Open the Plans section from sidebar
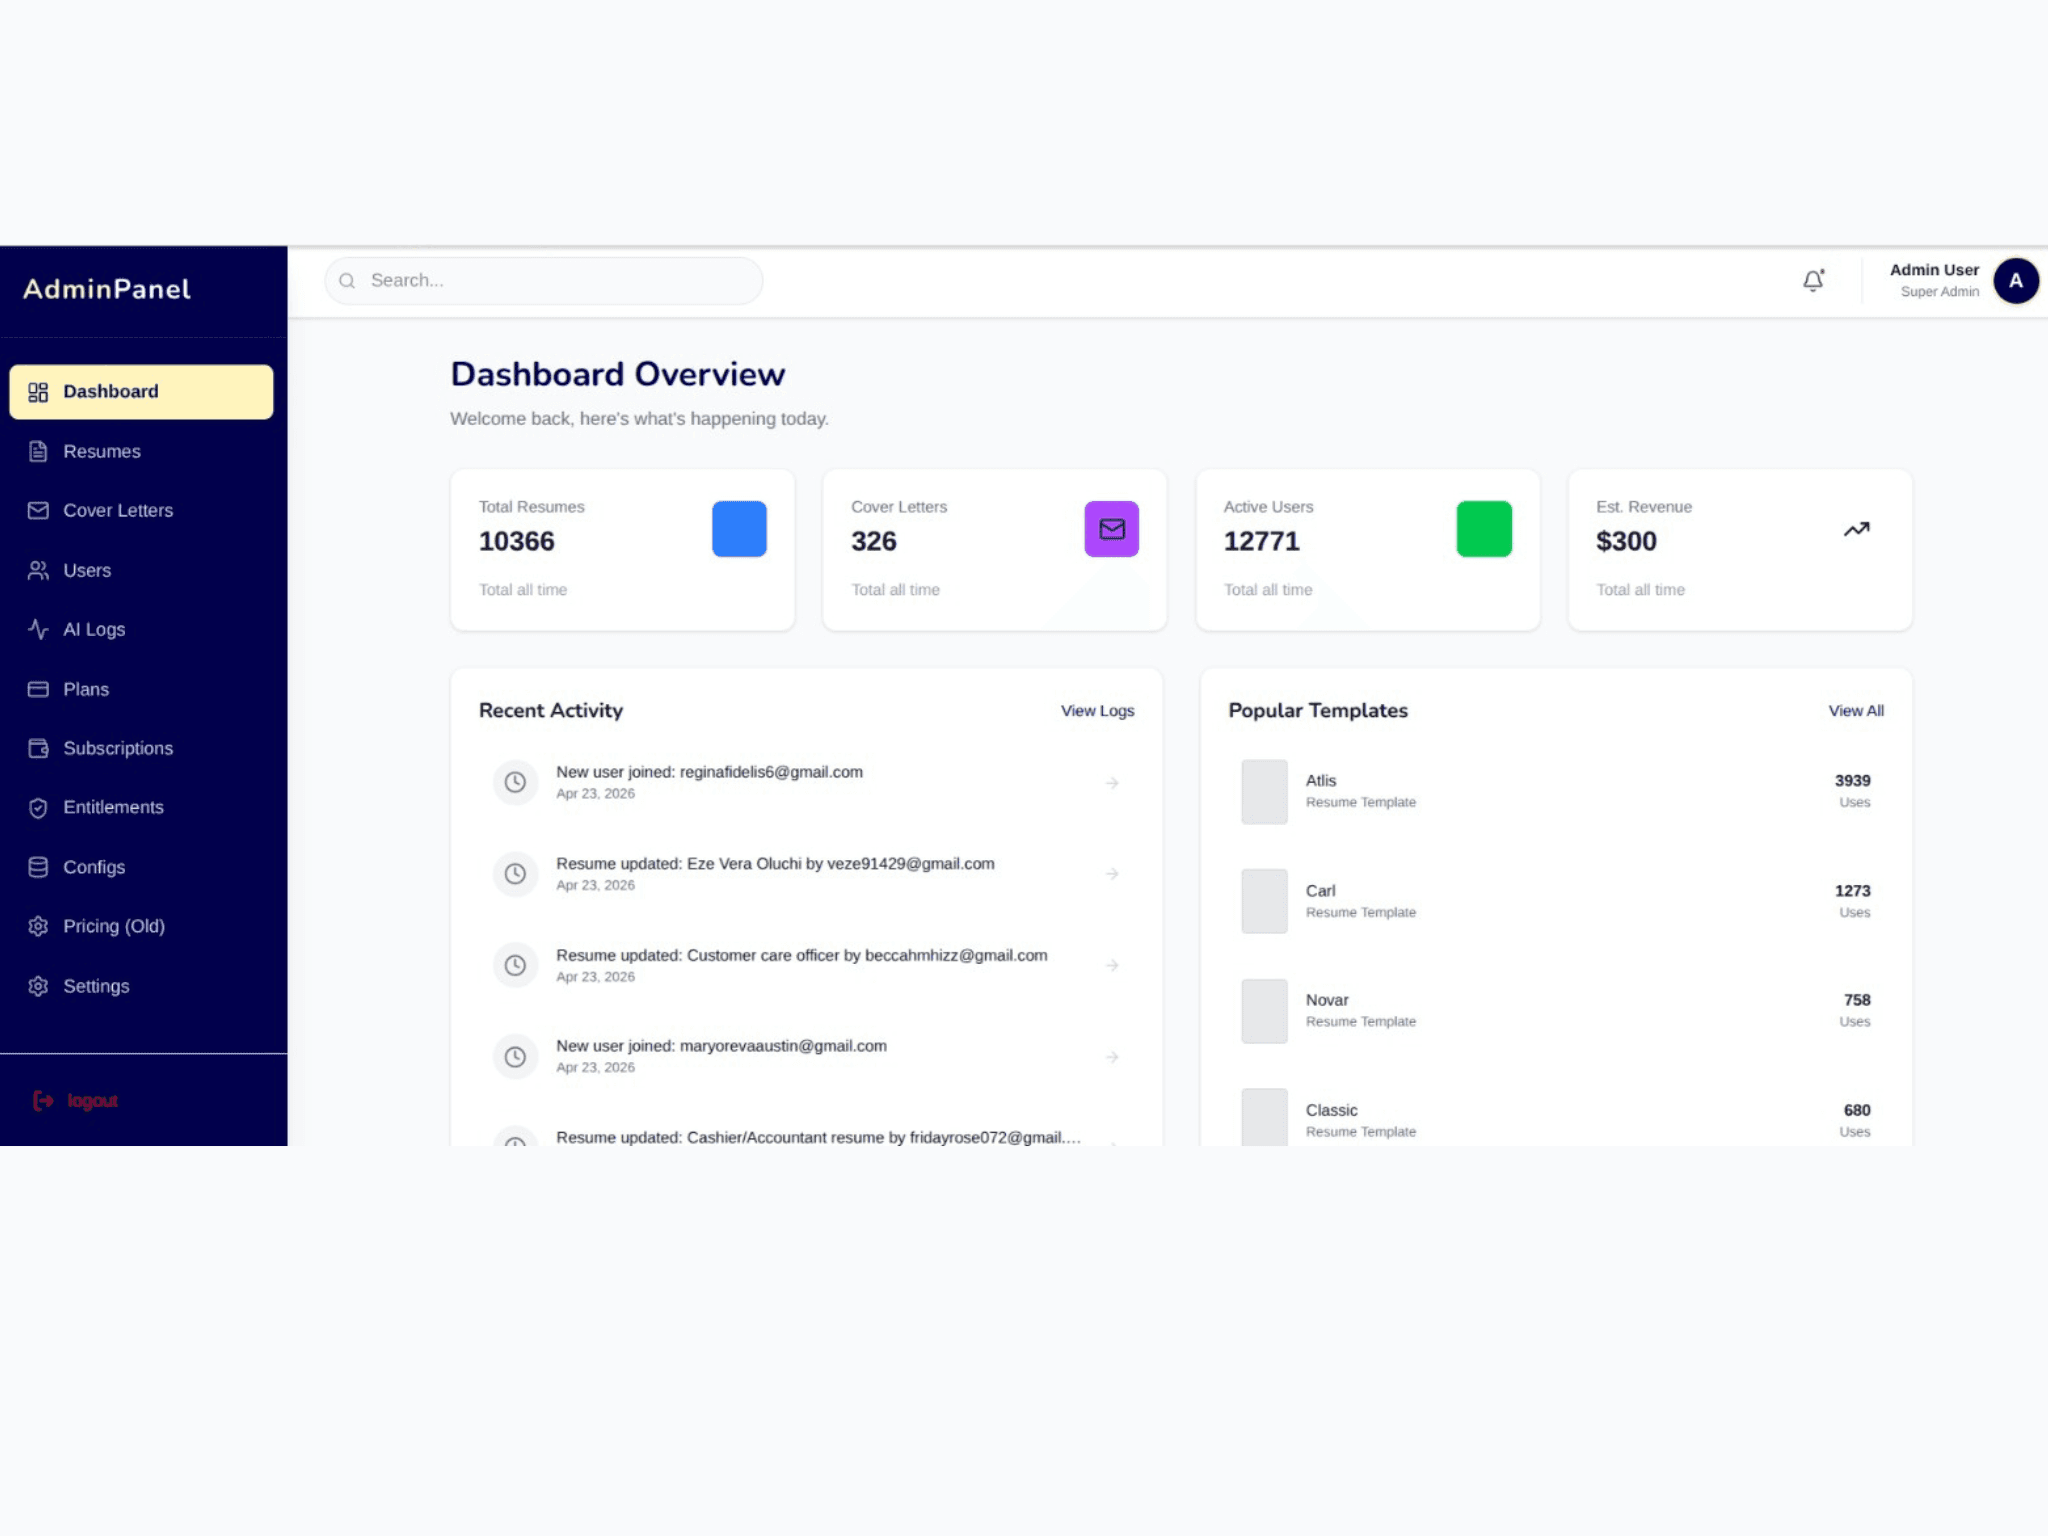 pyautogui.click(x=85, y=689)
